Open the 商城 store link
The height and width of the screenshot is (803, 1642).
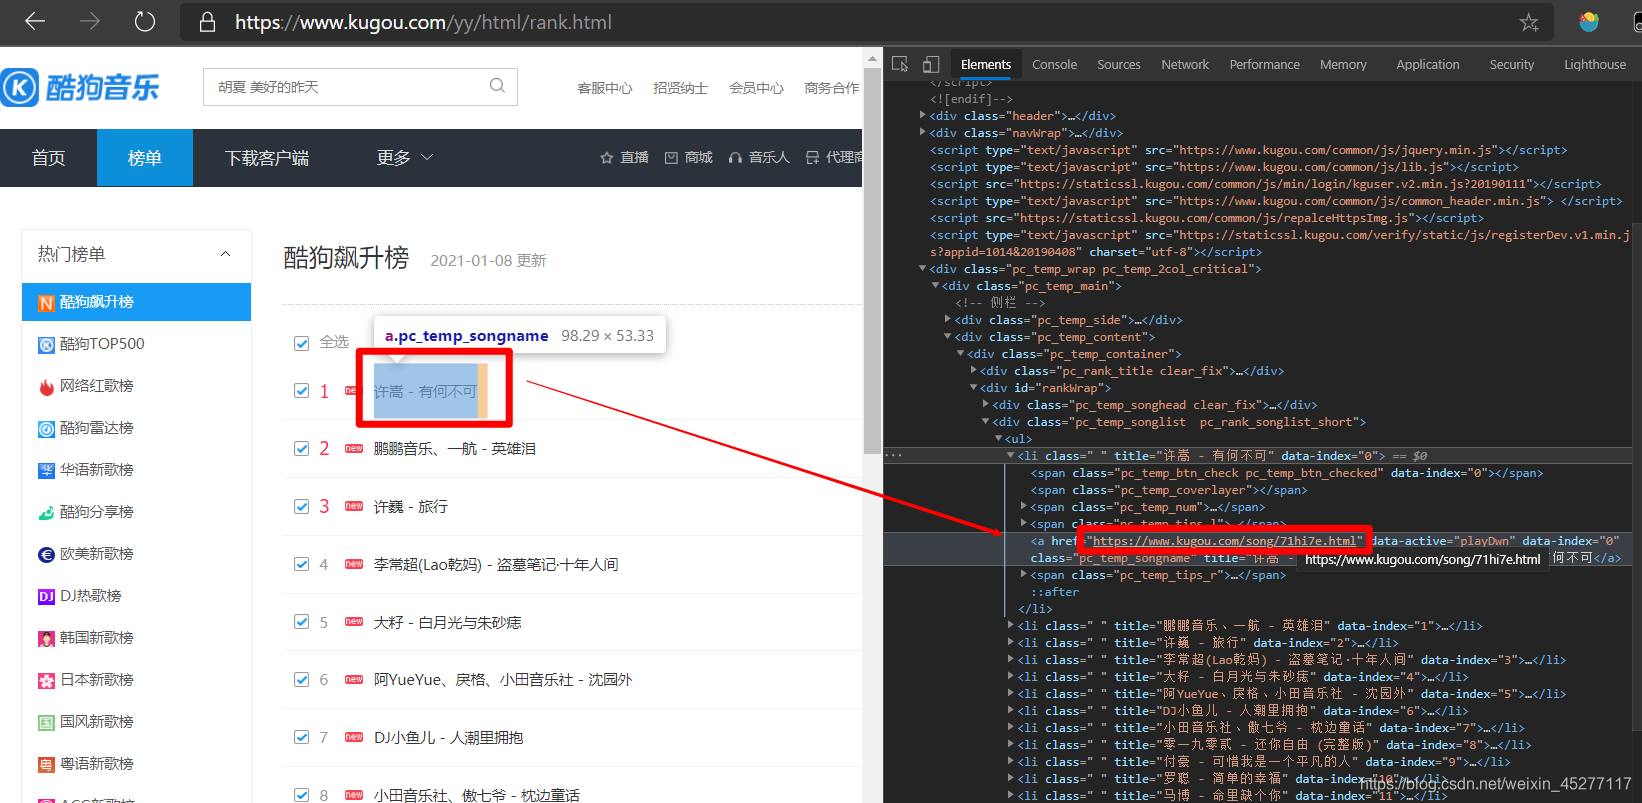point(689,157)
